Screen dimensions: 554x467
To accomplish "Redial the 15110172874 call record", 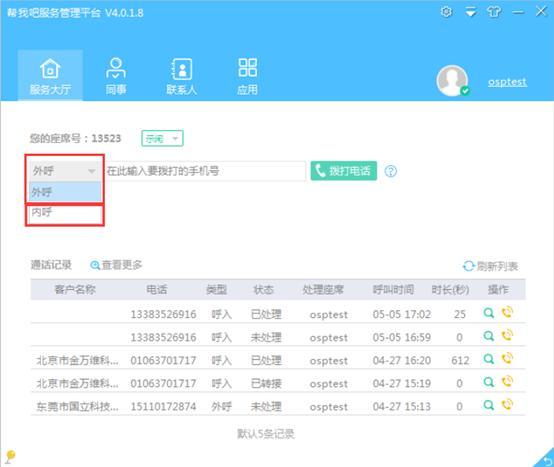I will click(507, 404).
